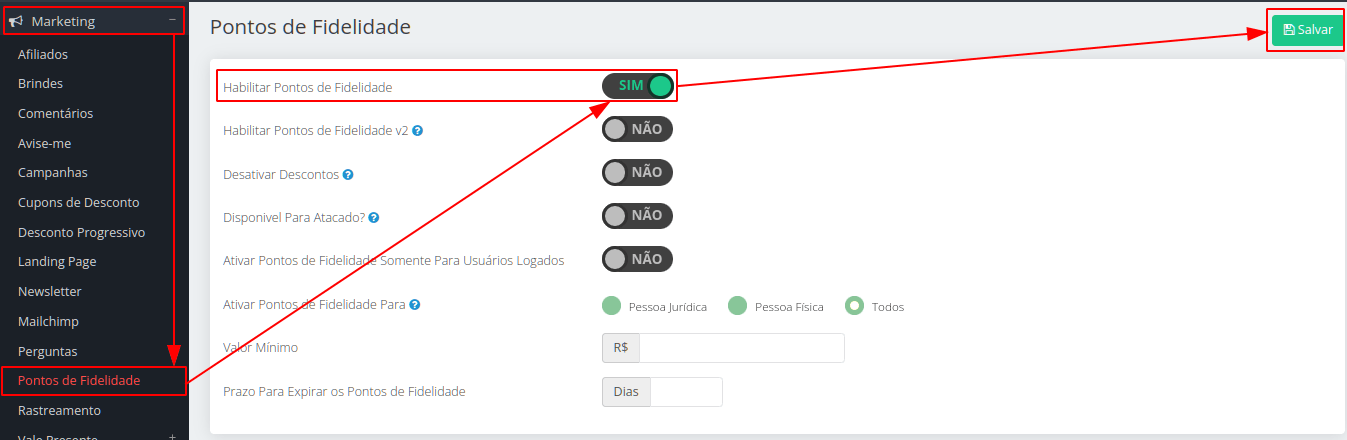Select the Pessoa Jurídica radio option

tap(611, 306)
